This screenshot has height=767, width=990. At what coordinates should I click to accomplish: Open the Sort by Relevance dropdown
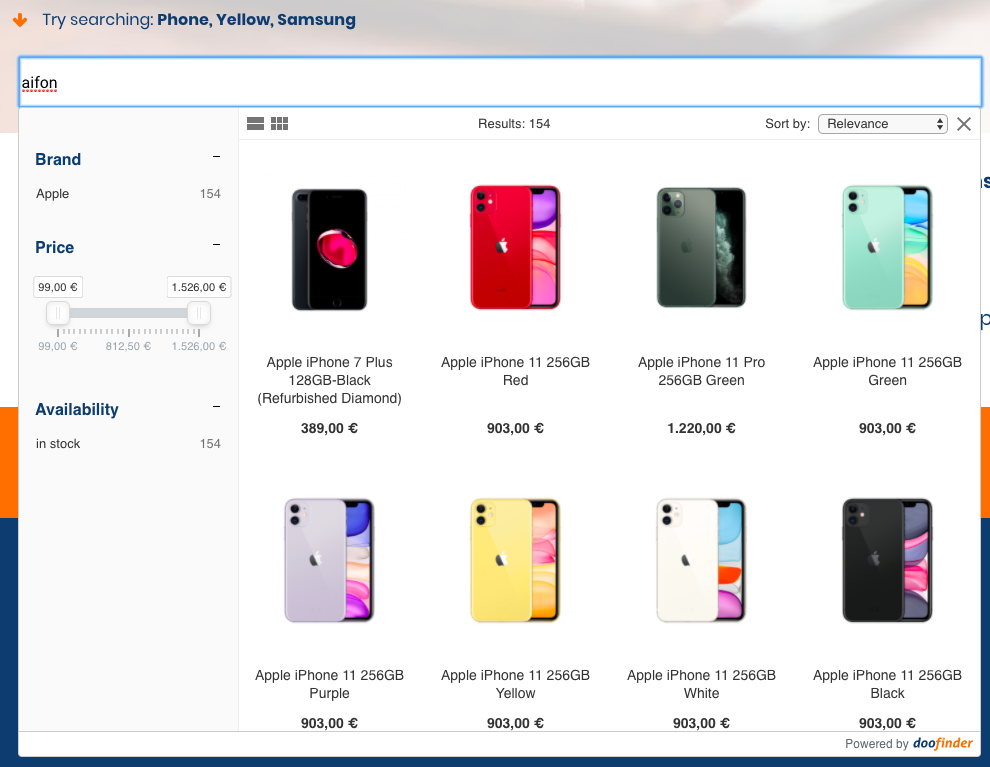883,124
